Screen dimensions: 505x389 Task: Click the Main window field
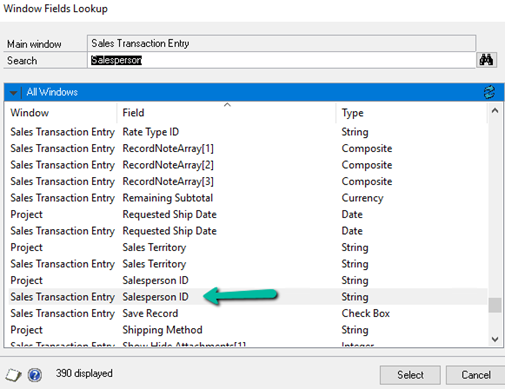click(281, 43)
